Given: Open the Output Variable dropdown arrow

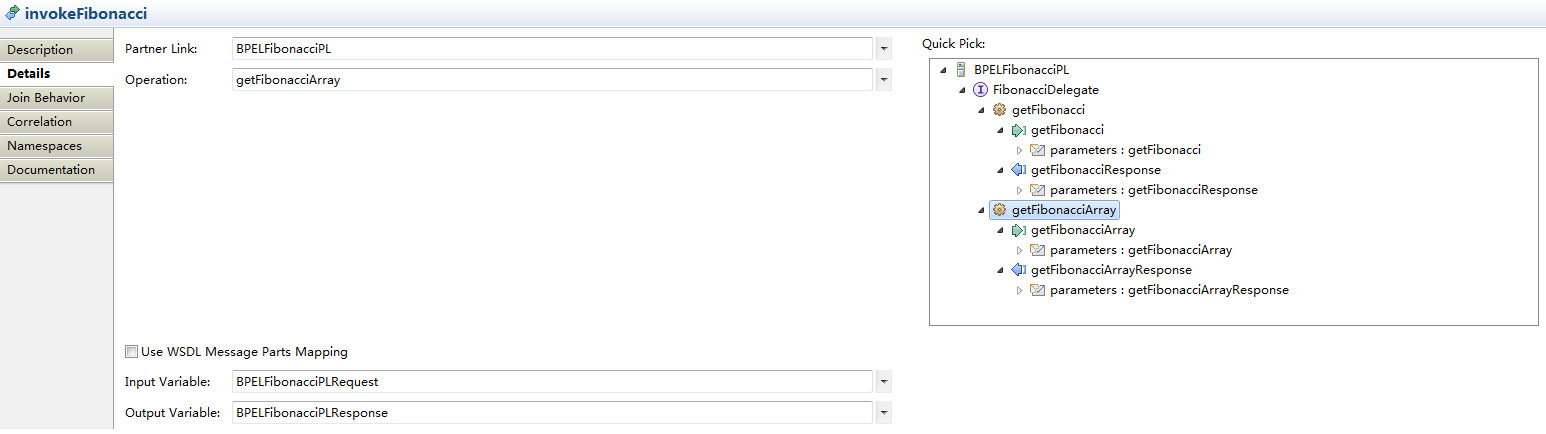Looking at the screenshot, I should tap(884, 413).
